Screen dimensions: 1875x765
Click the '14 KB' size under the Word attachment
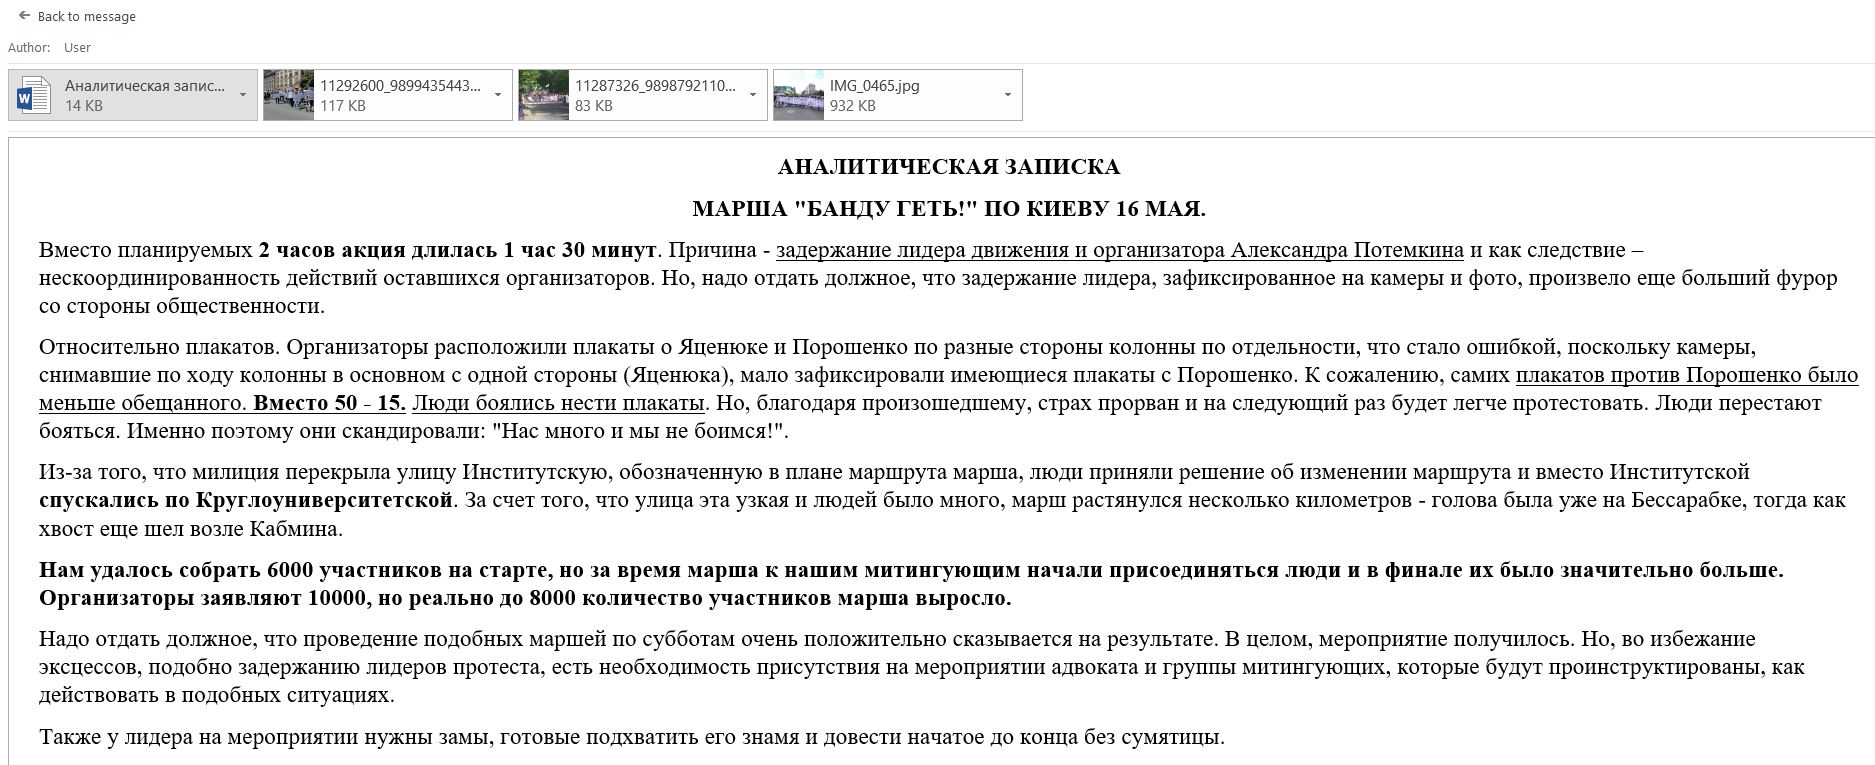click(x=84, y=106)
